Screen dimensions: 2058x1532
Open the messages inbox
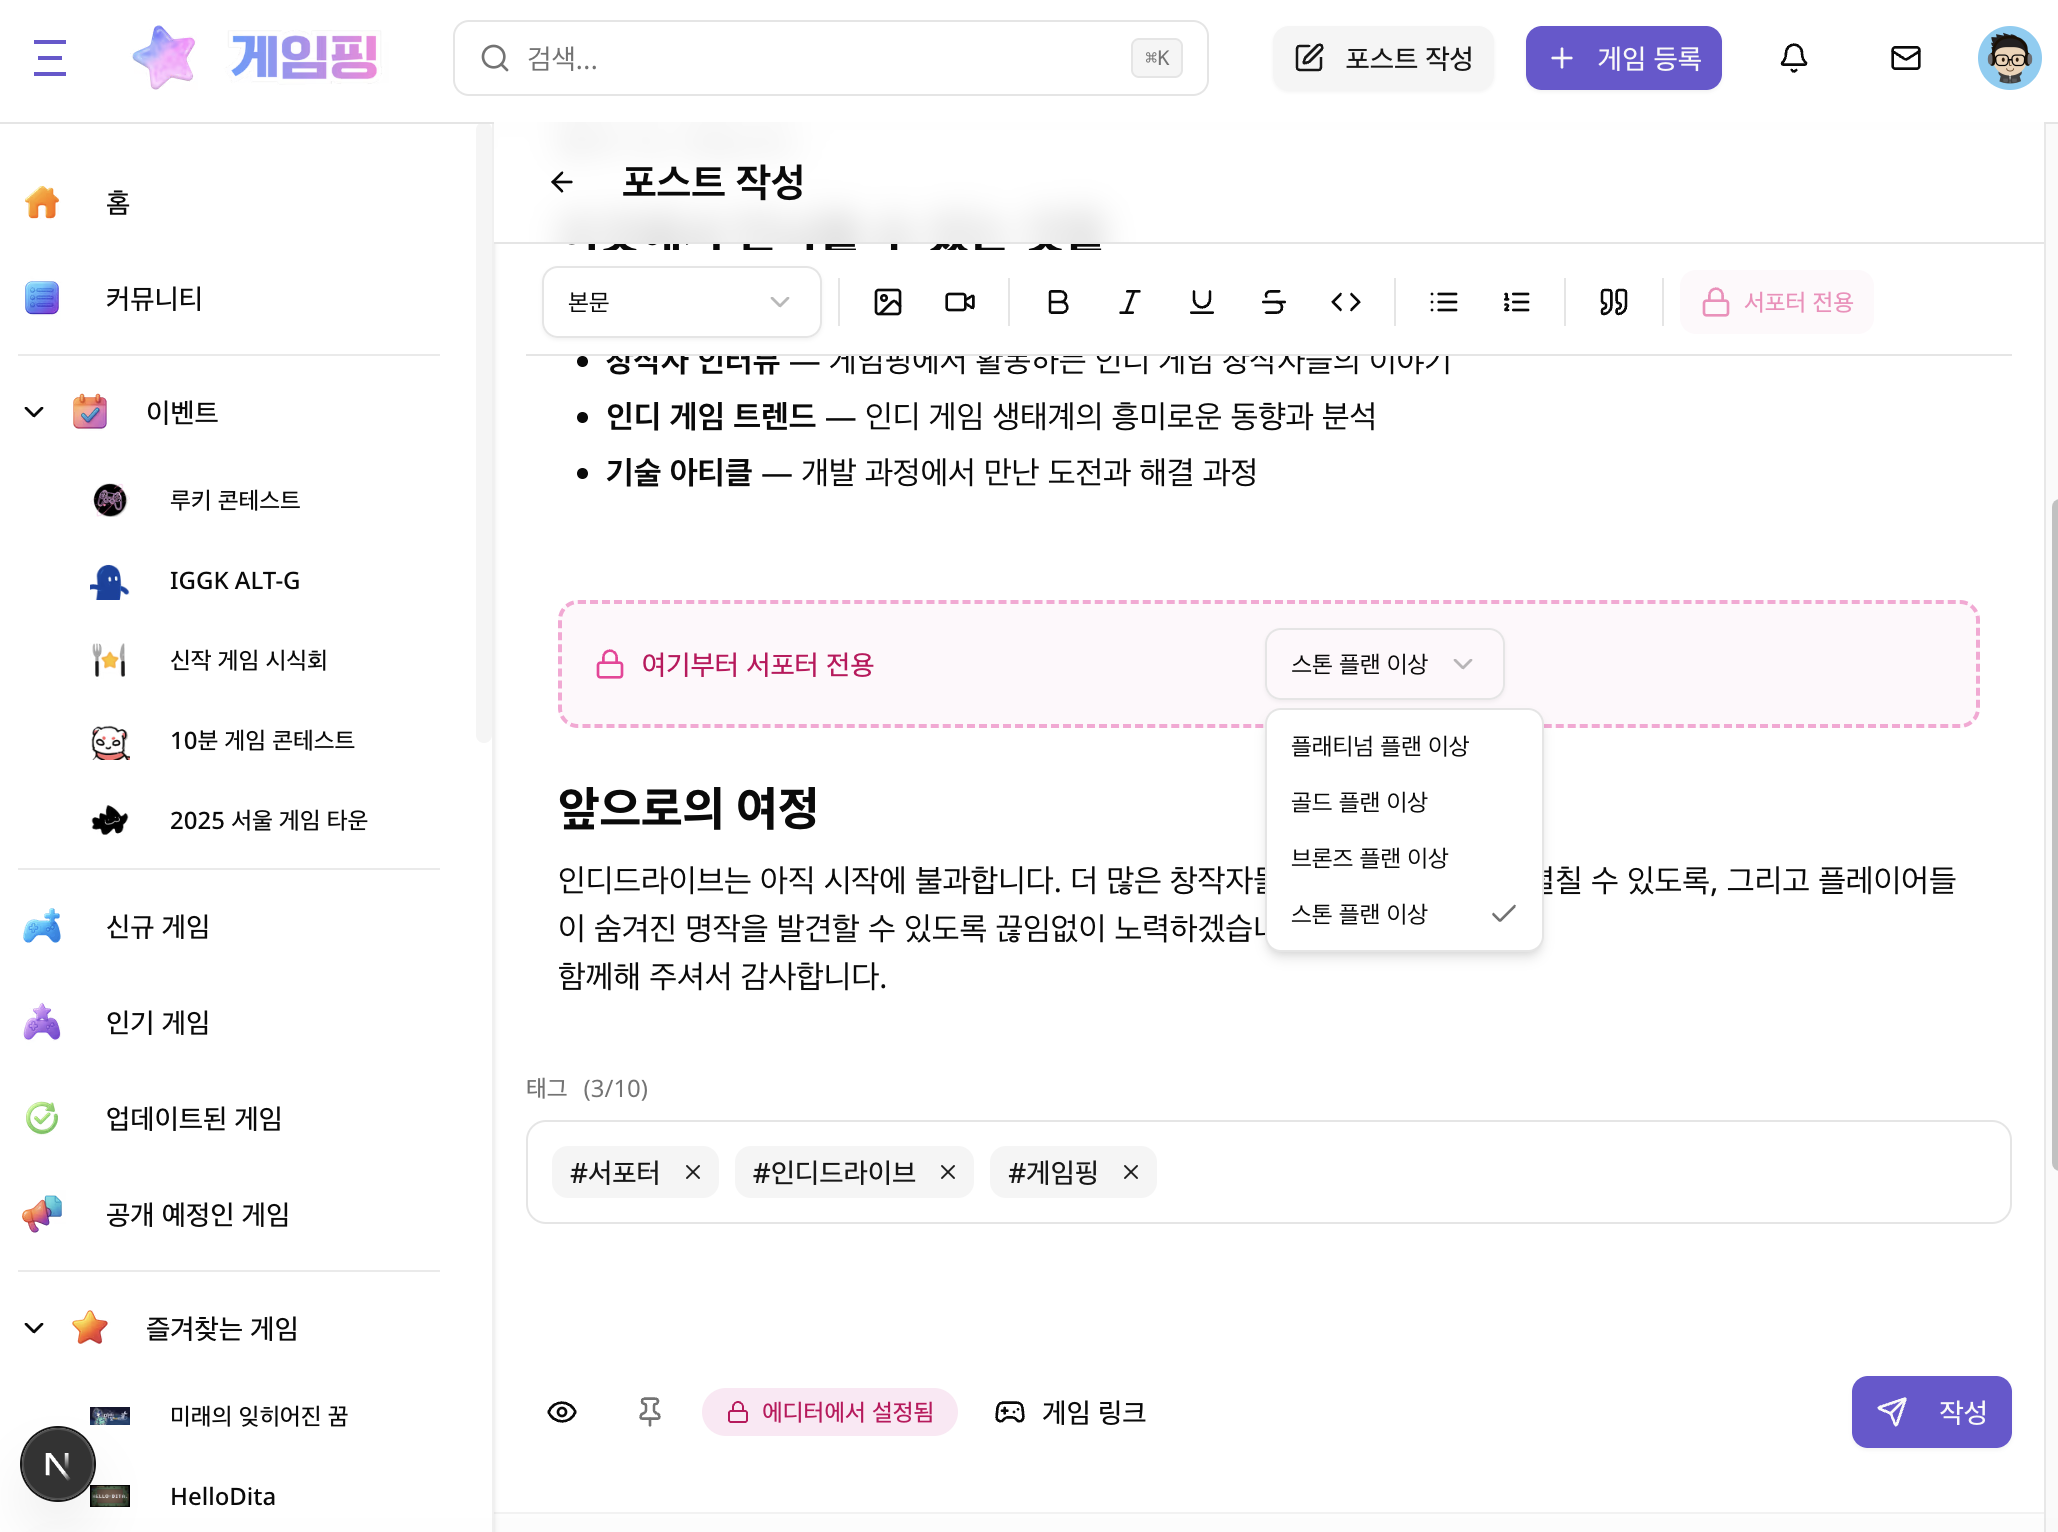point(1906,58)
